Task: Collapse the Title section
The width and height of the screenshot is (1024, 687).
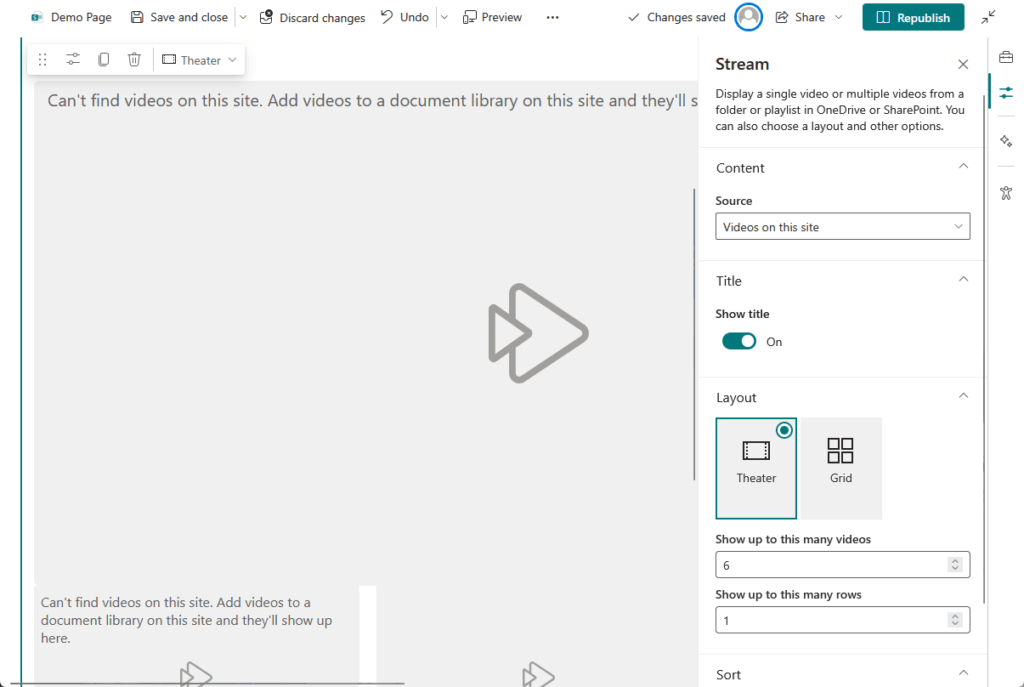Action: click(963, 280)
